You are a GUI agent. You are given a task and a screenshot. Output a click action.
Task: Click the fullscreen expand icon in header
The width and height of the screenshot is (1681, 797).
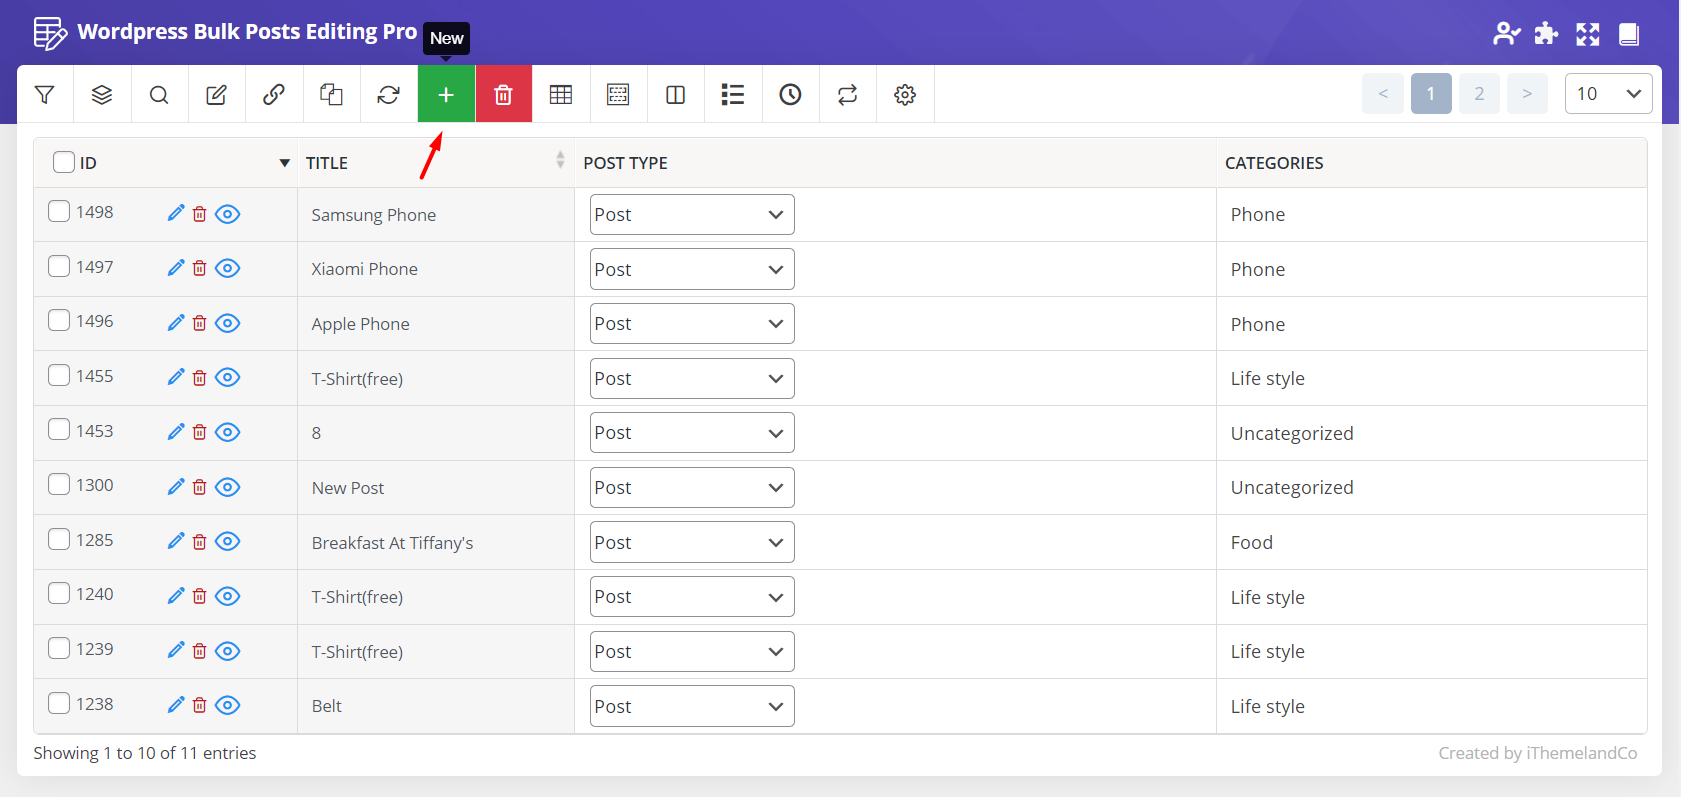coord(1588,34)
